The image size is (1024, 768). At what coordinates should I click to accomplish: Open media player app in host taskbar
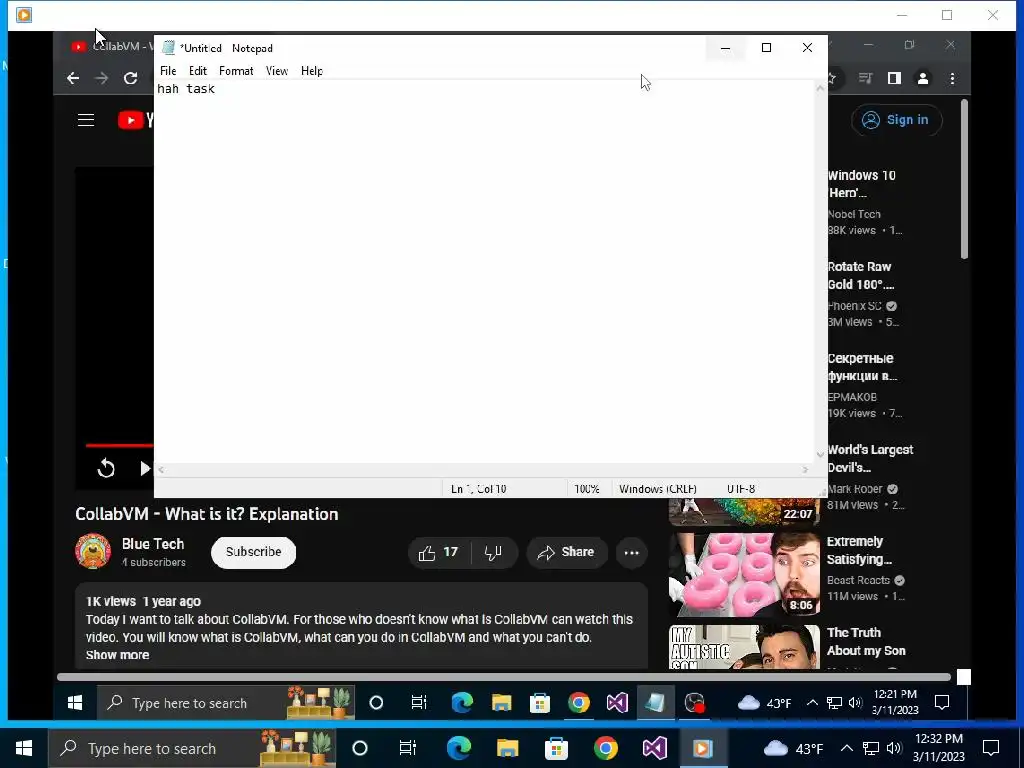(x=703, y=748)
